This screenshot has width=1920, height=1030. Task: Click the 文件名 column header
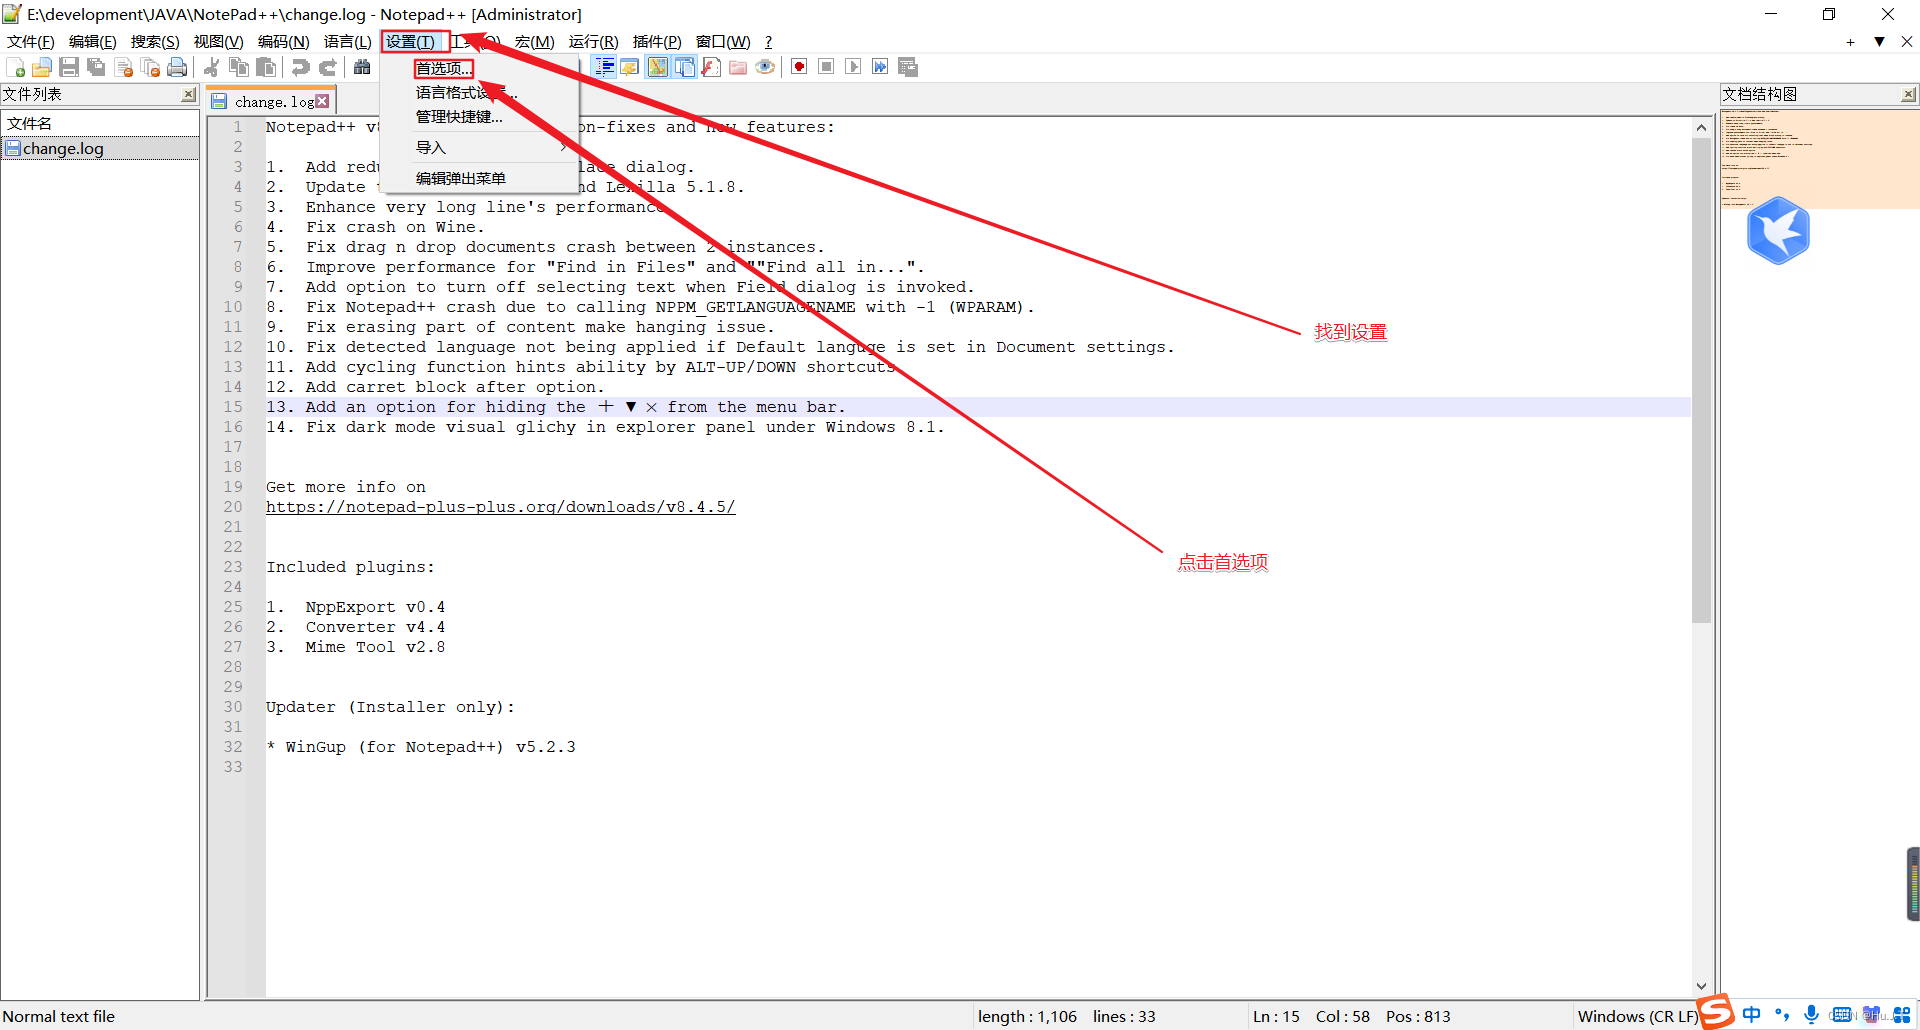[x=100, y=124]
